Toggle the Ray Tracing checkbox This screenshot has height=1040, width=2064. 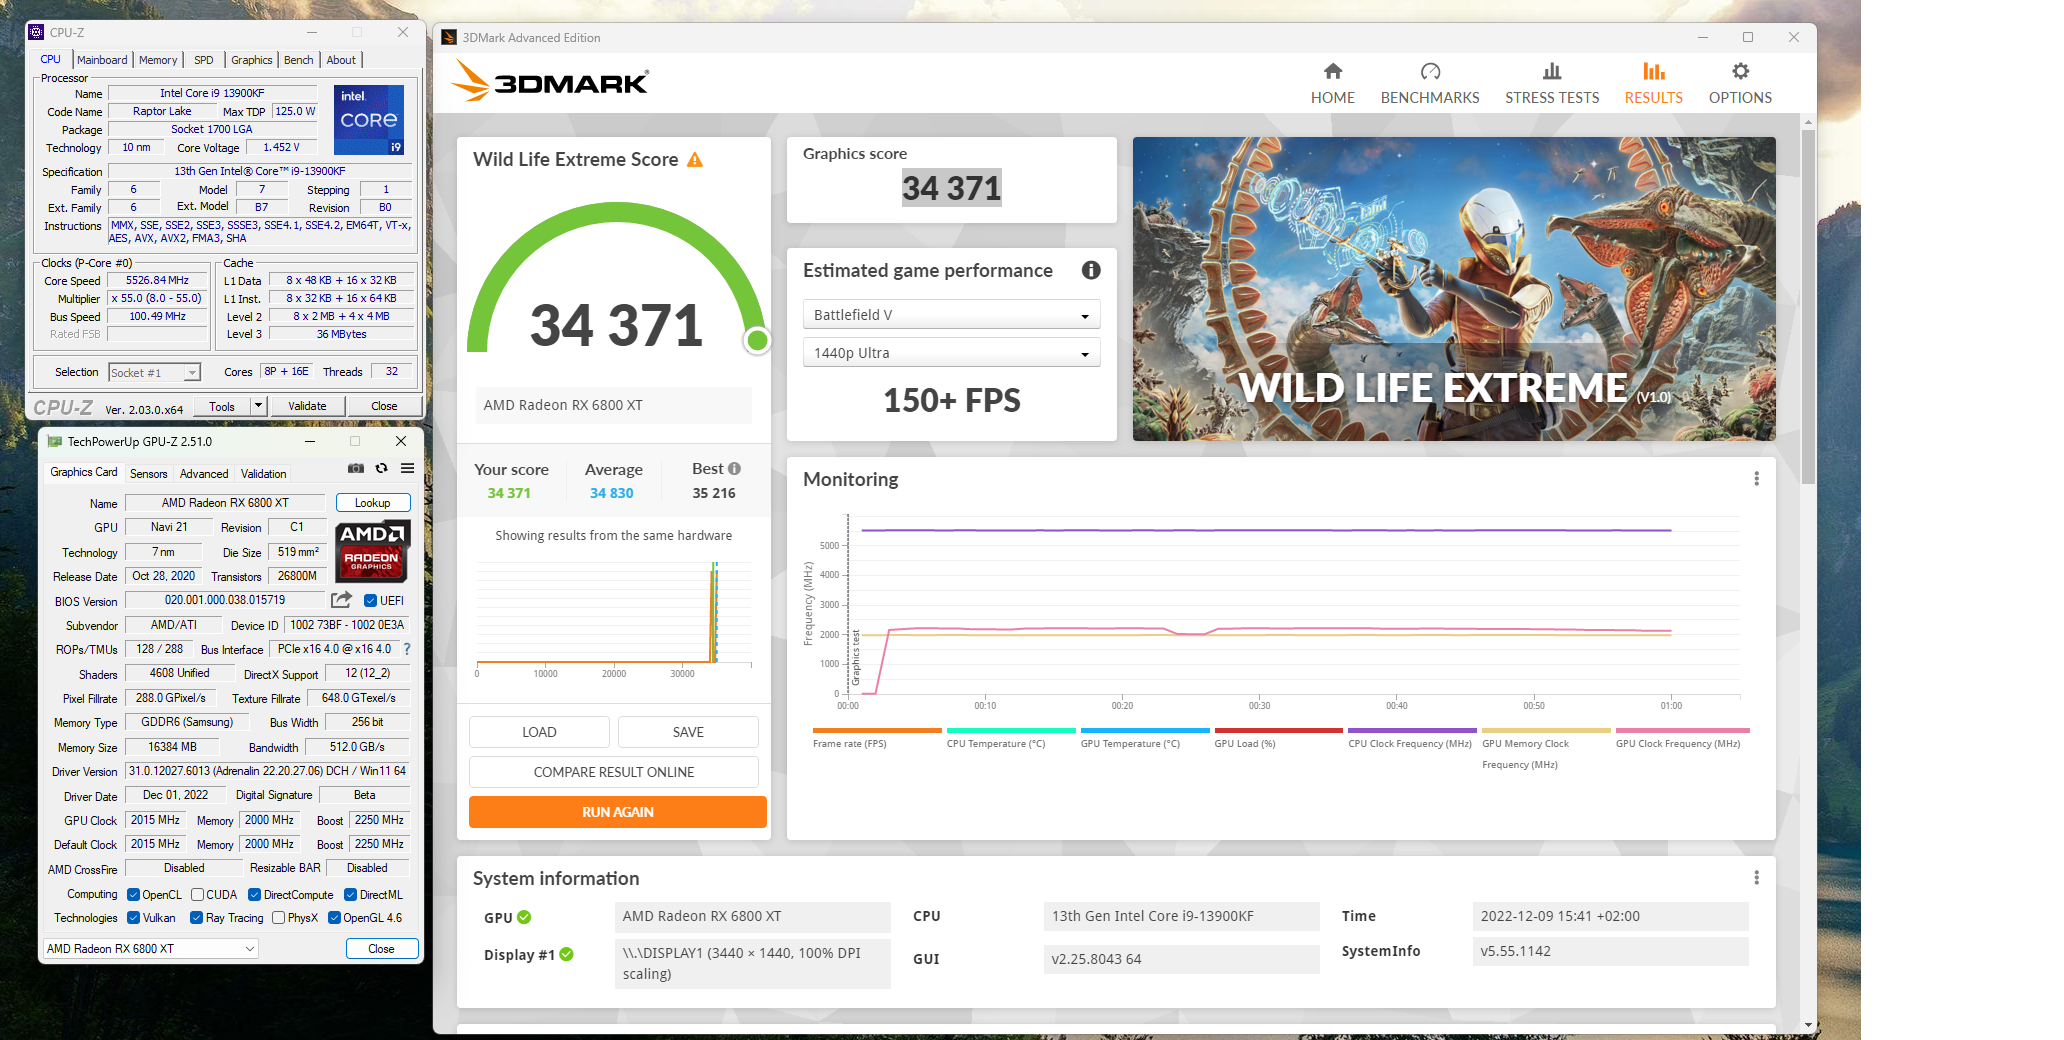[x=196, y=918]
